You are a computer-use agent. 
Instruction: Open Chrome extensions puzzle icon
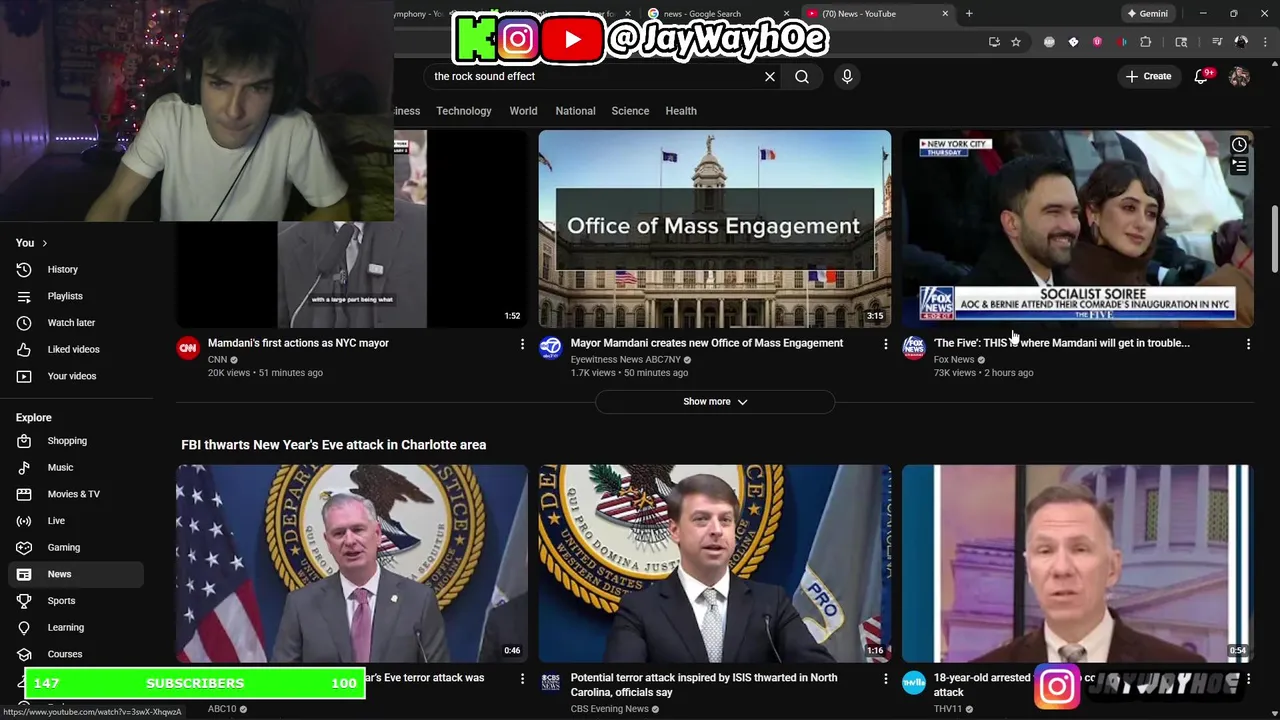tap(1146, 42)
